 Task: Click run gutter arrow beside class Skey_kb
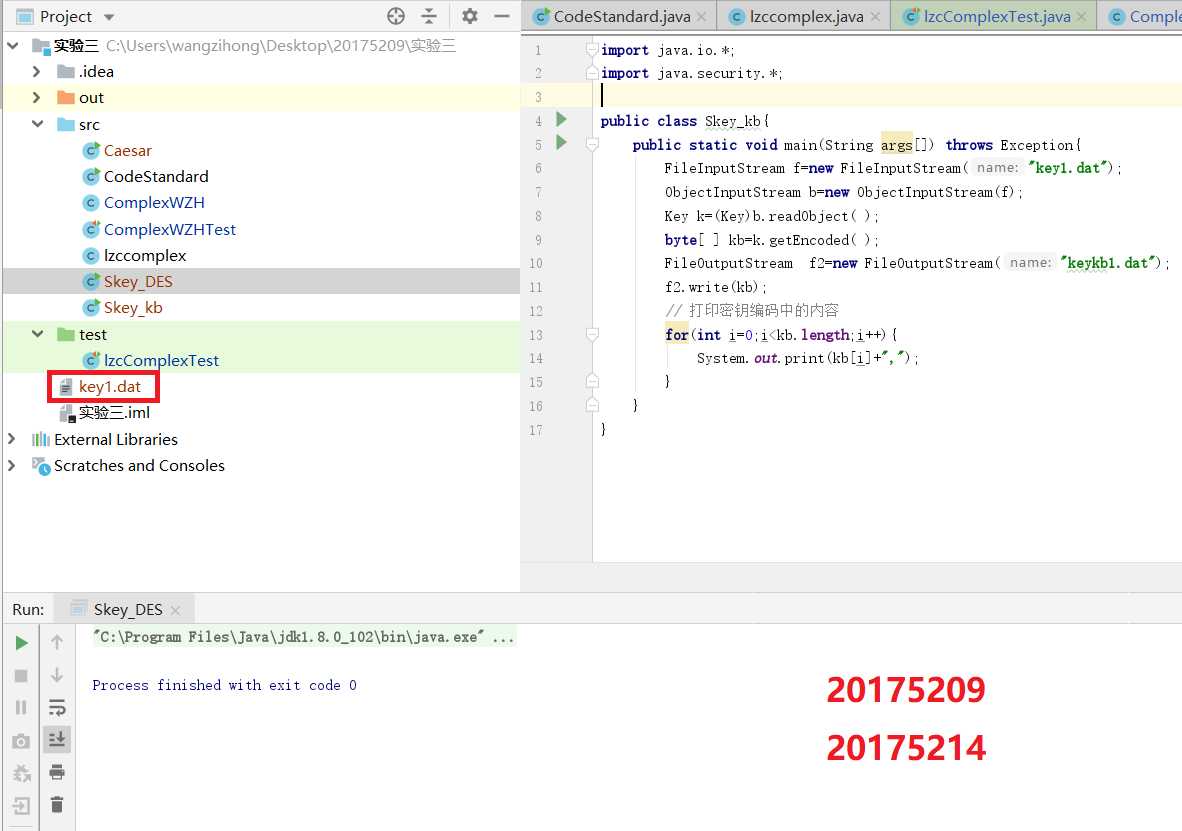[561, 119]
